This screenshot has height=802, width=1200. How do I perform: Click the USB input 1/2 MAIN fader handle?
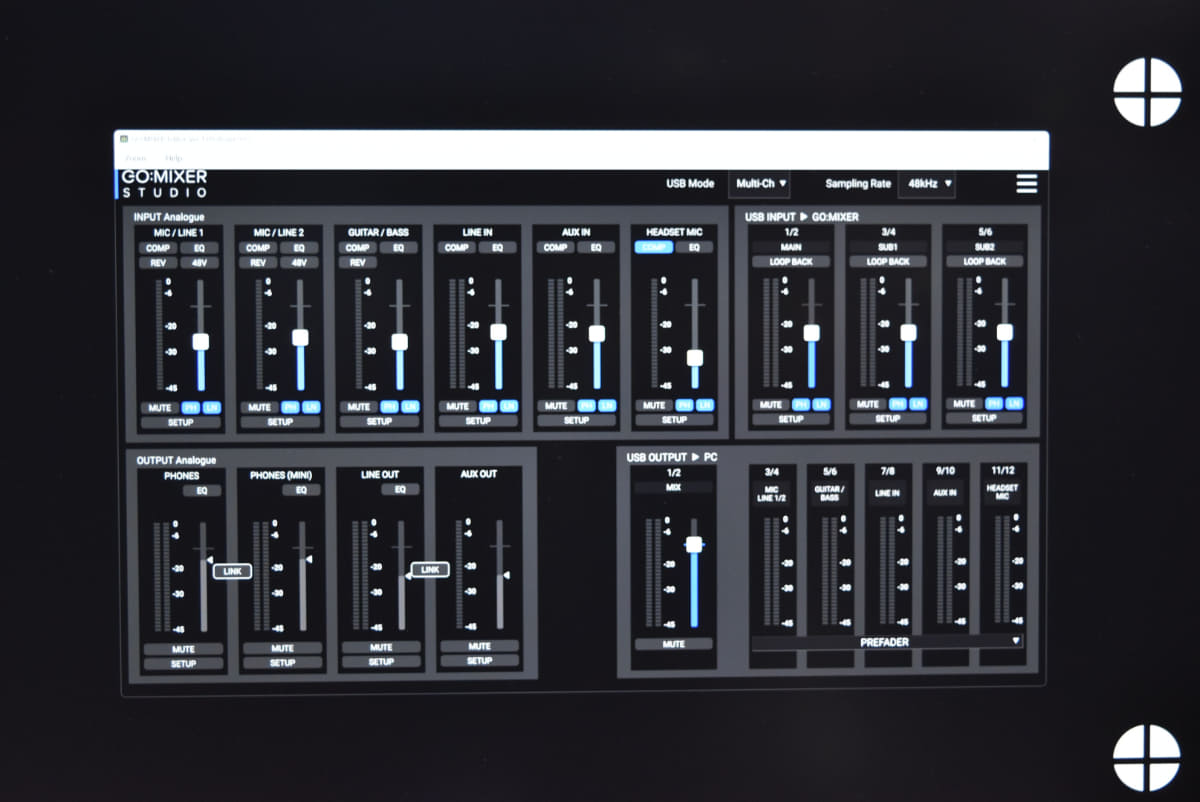point(811,333)
